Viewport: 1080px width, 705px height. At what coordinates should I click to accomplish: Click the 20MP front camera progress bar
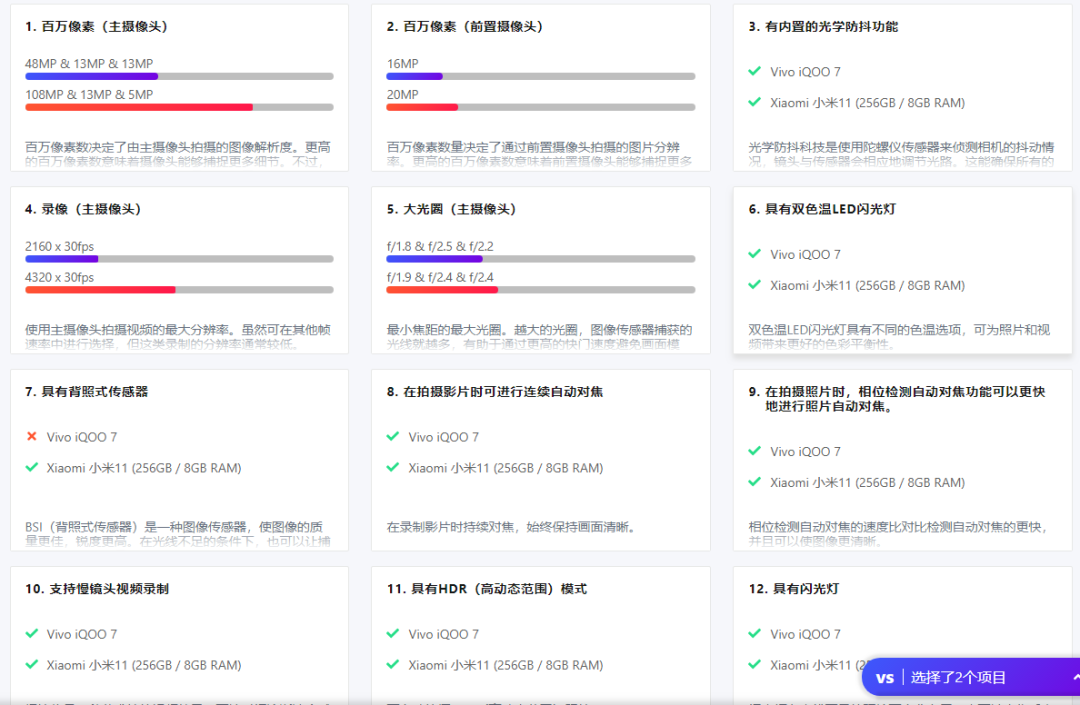click(x=541, y=107)
